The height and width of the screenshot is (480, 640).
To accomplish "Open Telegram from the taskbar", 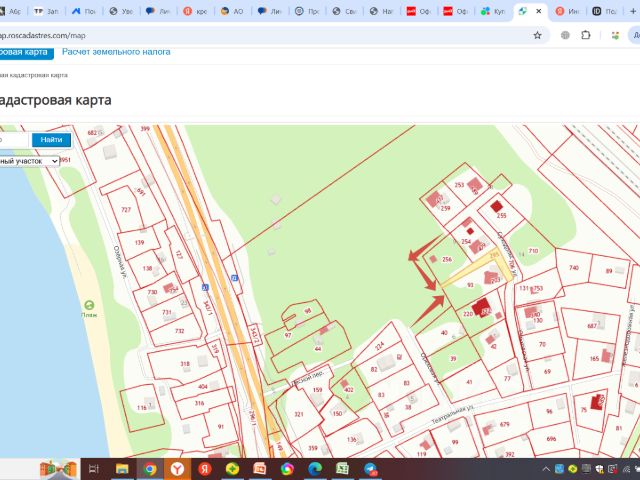I will (370, 469).
